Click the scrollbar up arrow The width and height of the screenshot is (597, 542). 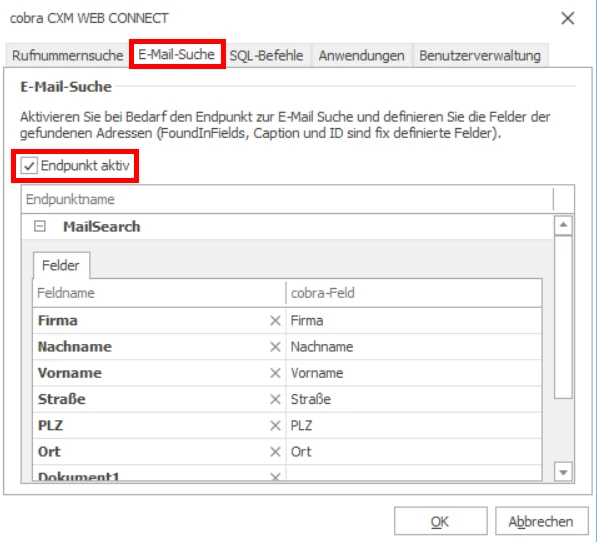[563, 225]
